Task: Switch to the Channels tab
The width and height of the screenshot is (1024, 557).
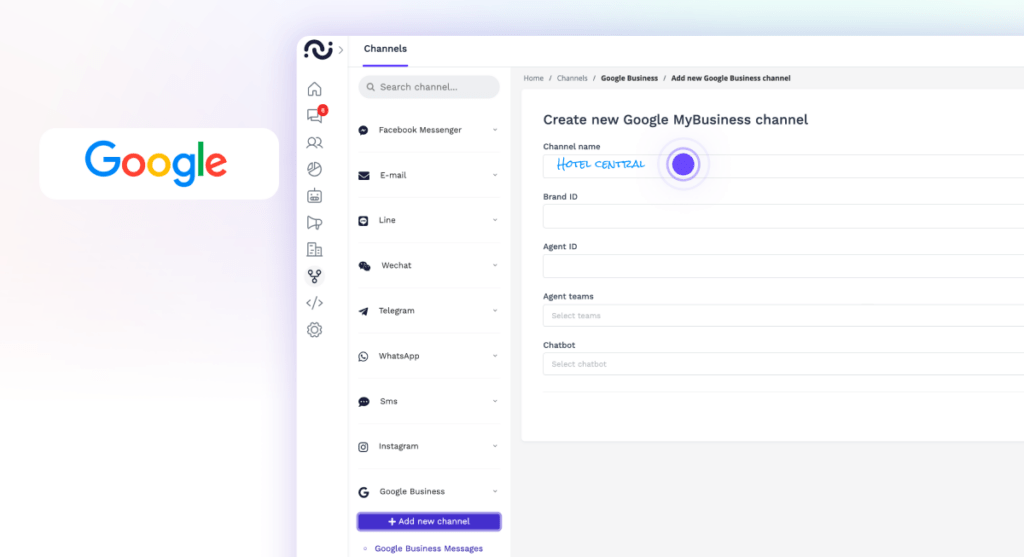Action: [x=385, y=49]
